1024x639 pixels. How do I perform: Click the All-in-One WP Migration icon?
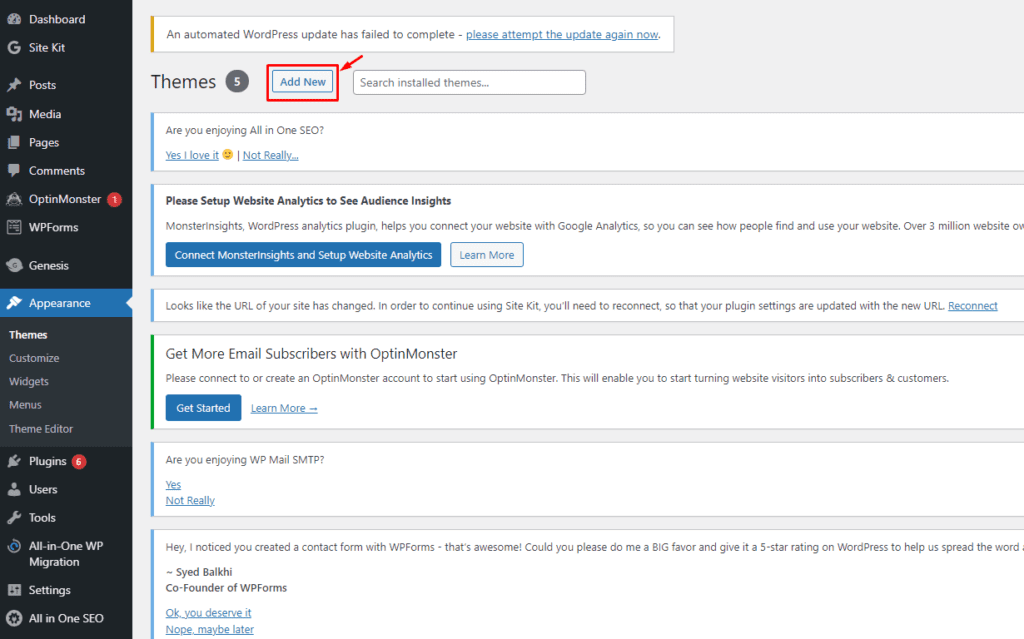click(x=14, y=546)
